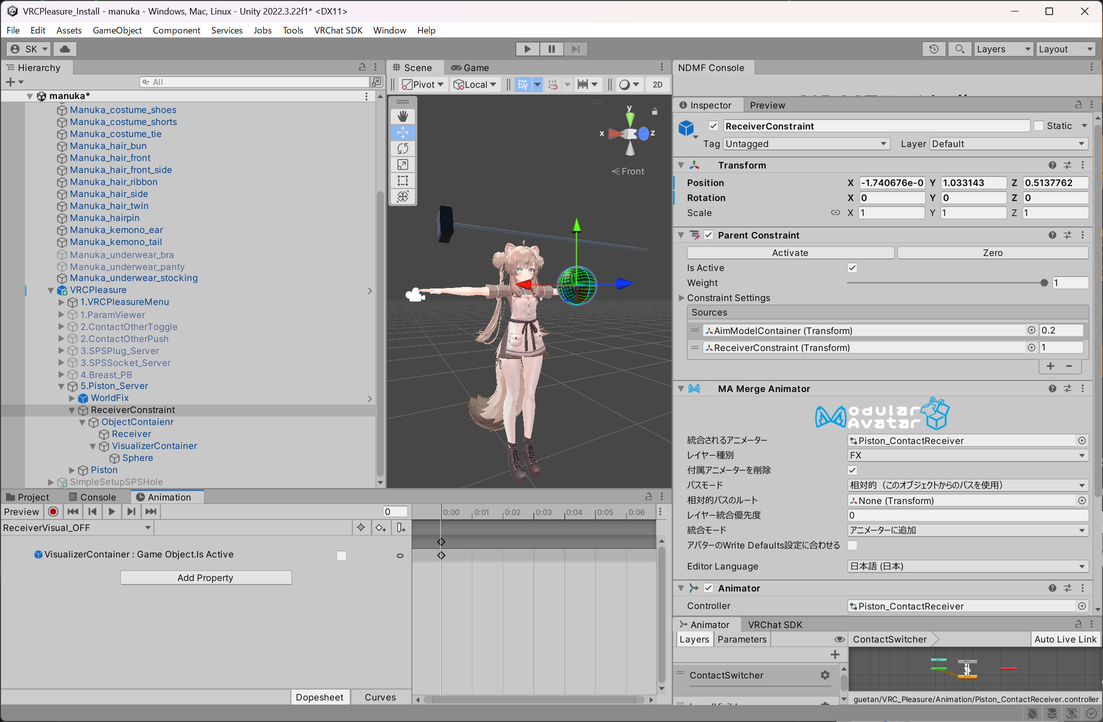
Task: Toggle Parent Constraint enabled checkbox
Action: coord(708,235)
